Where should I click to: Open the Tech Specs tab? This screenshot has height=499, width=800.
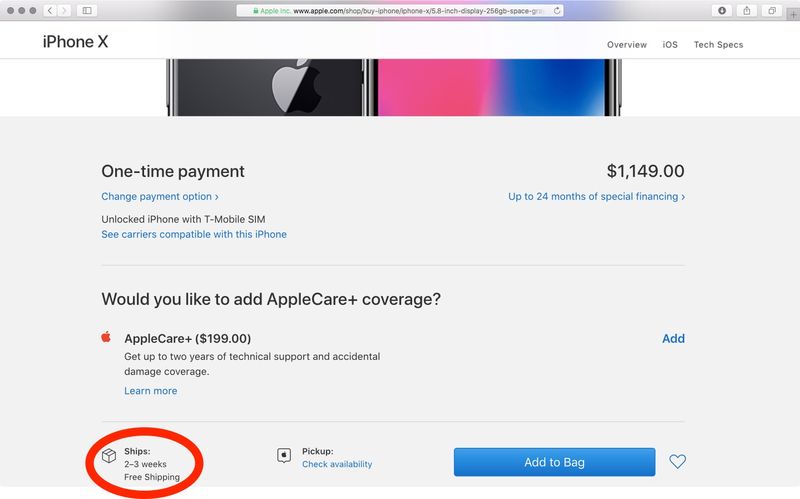[718, 44]
